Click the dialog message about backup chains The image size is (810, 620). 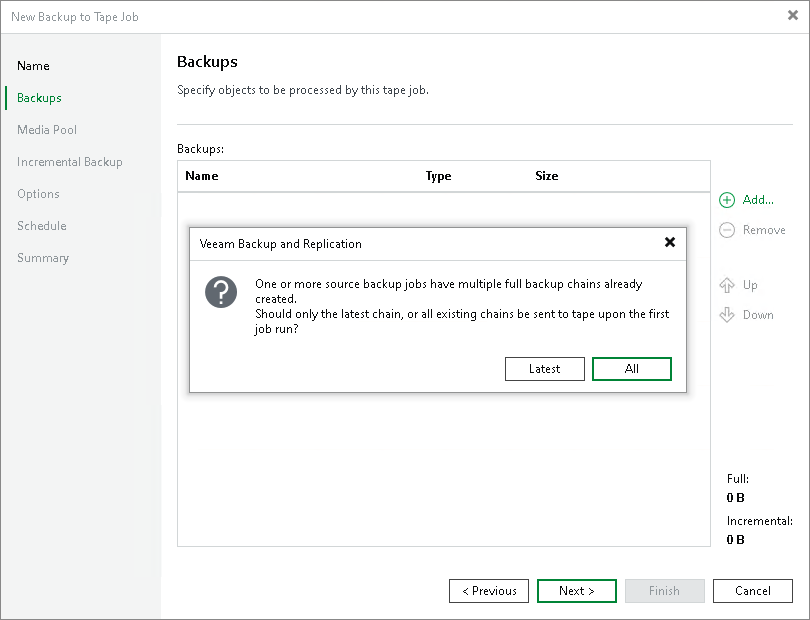pyautogui.click(x=462, y=306)
